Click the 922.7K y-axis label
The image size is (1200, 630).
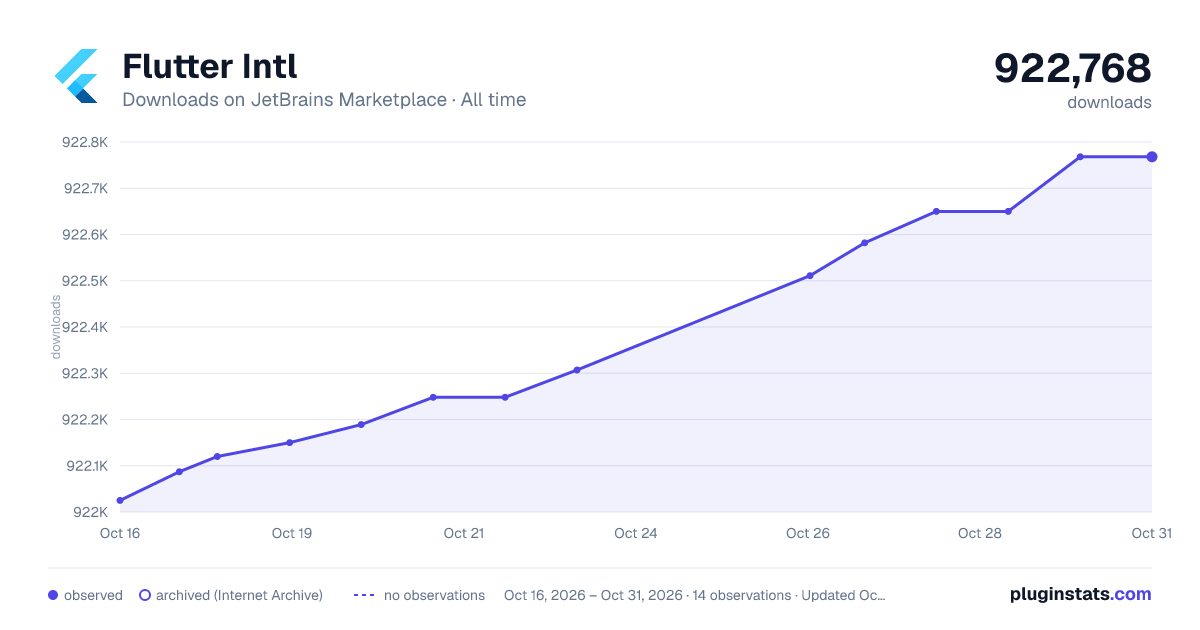pos(85,188)
